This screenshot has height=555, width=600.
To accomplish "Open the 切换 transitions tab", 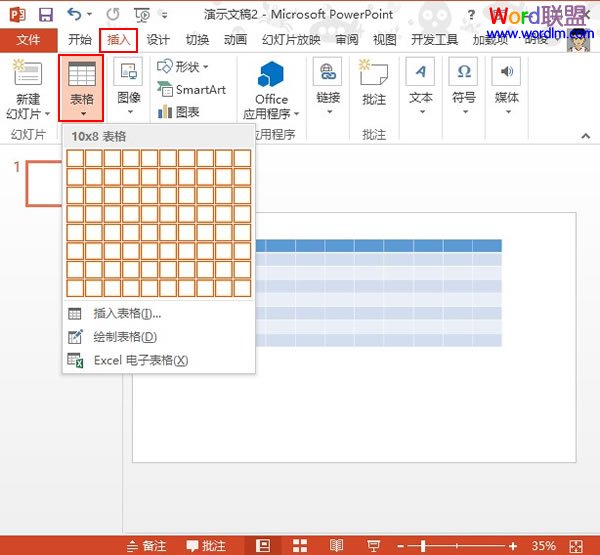I will click(197, 40).
